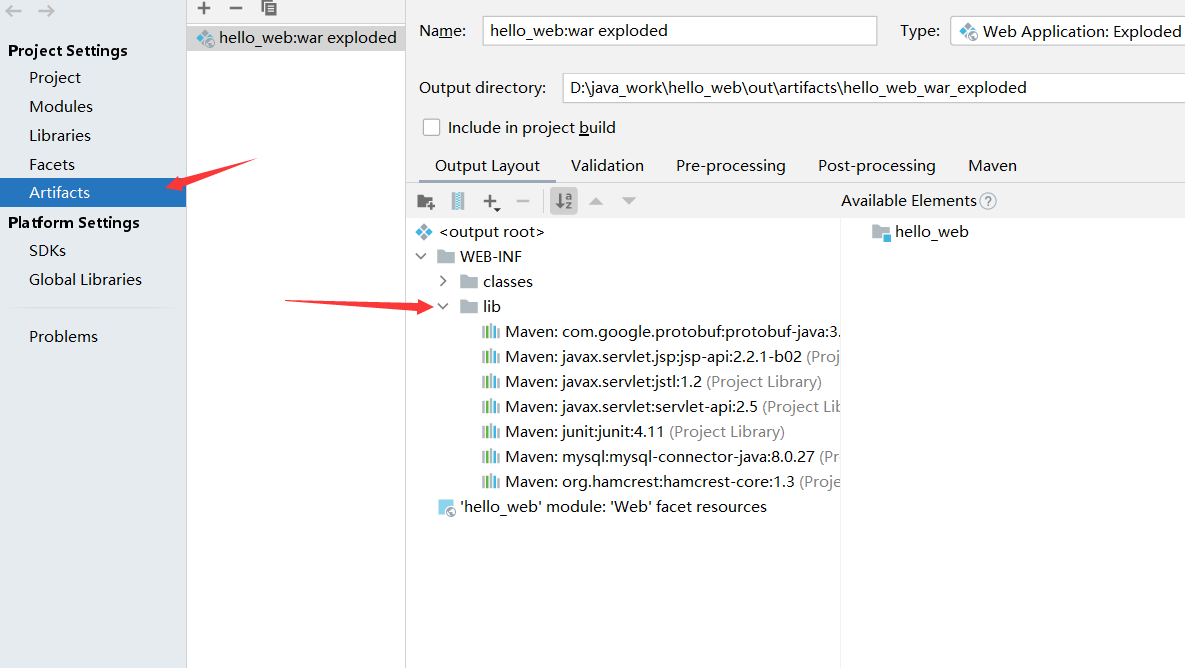Switch to the Validation tab
This screenshot has width=1185, height=668.
[607, 166]
